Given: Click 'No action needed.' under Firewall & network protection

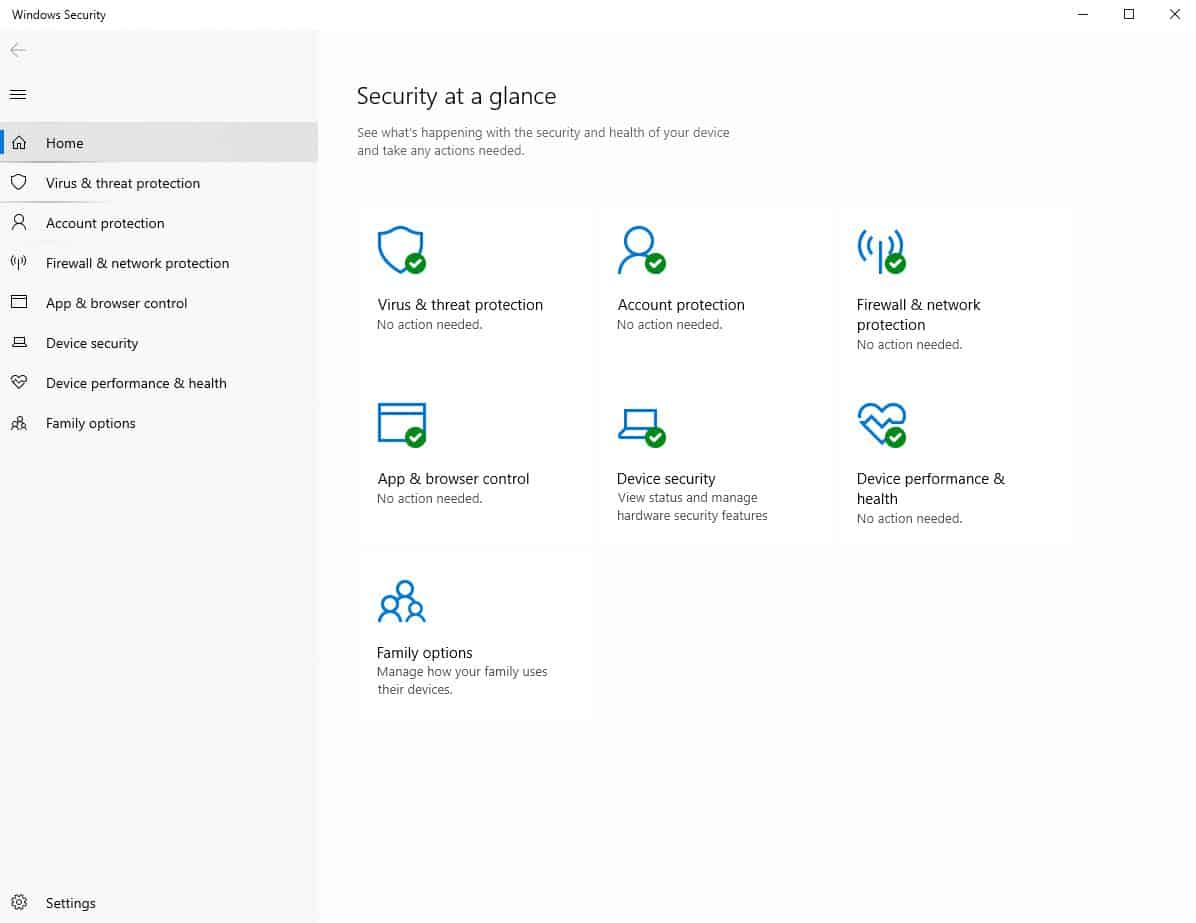Looking at the screenshot, I should [909, 344].
